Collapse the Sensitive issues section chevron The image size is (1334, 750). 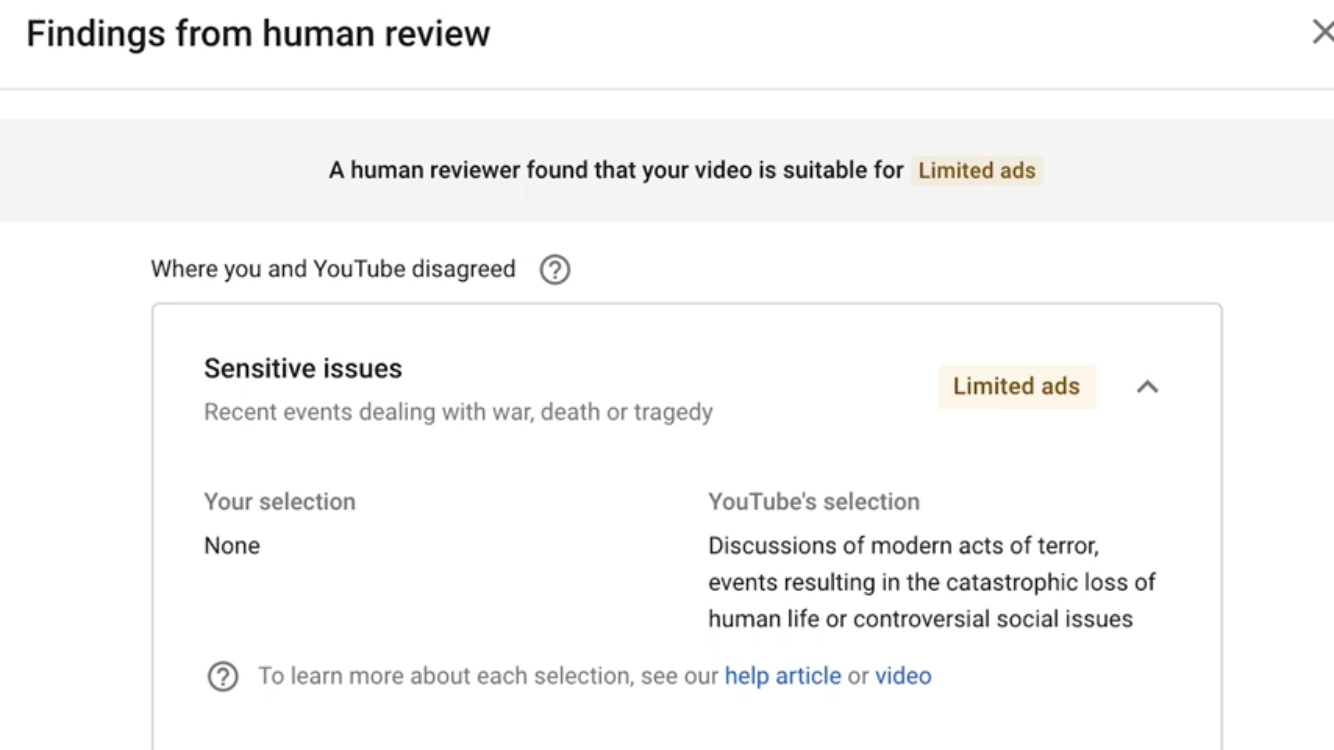[x=1147, y=387]
